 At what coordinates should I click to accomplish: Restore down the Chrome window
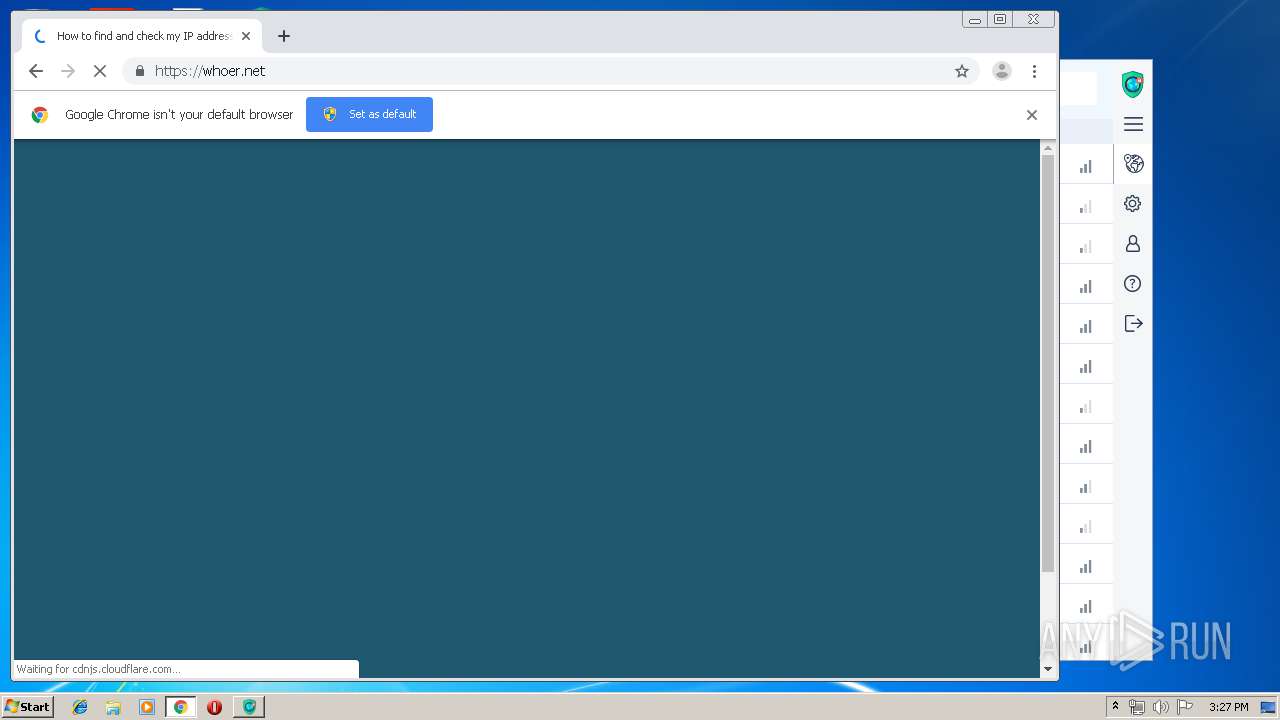click(1000, 19)
